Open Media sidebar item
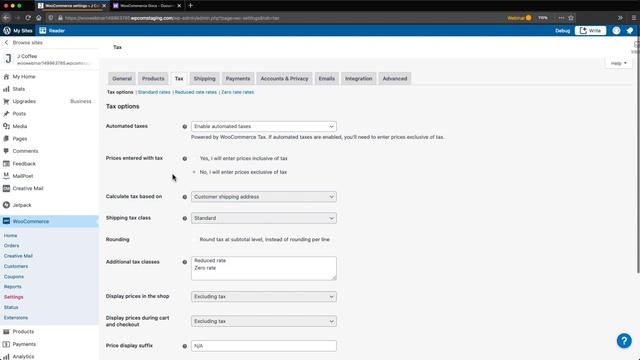Viewport: 640px width, 360px height. [x=20, y=126]
